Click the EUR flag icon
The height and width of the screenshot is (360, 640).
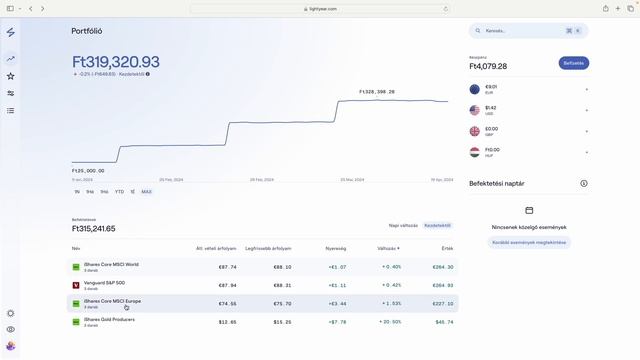coord(475,89)
